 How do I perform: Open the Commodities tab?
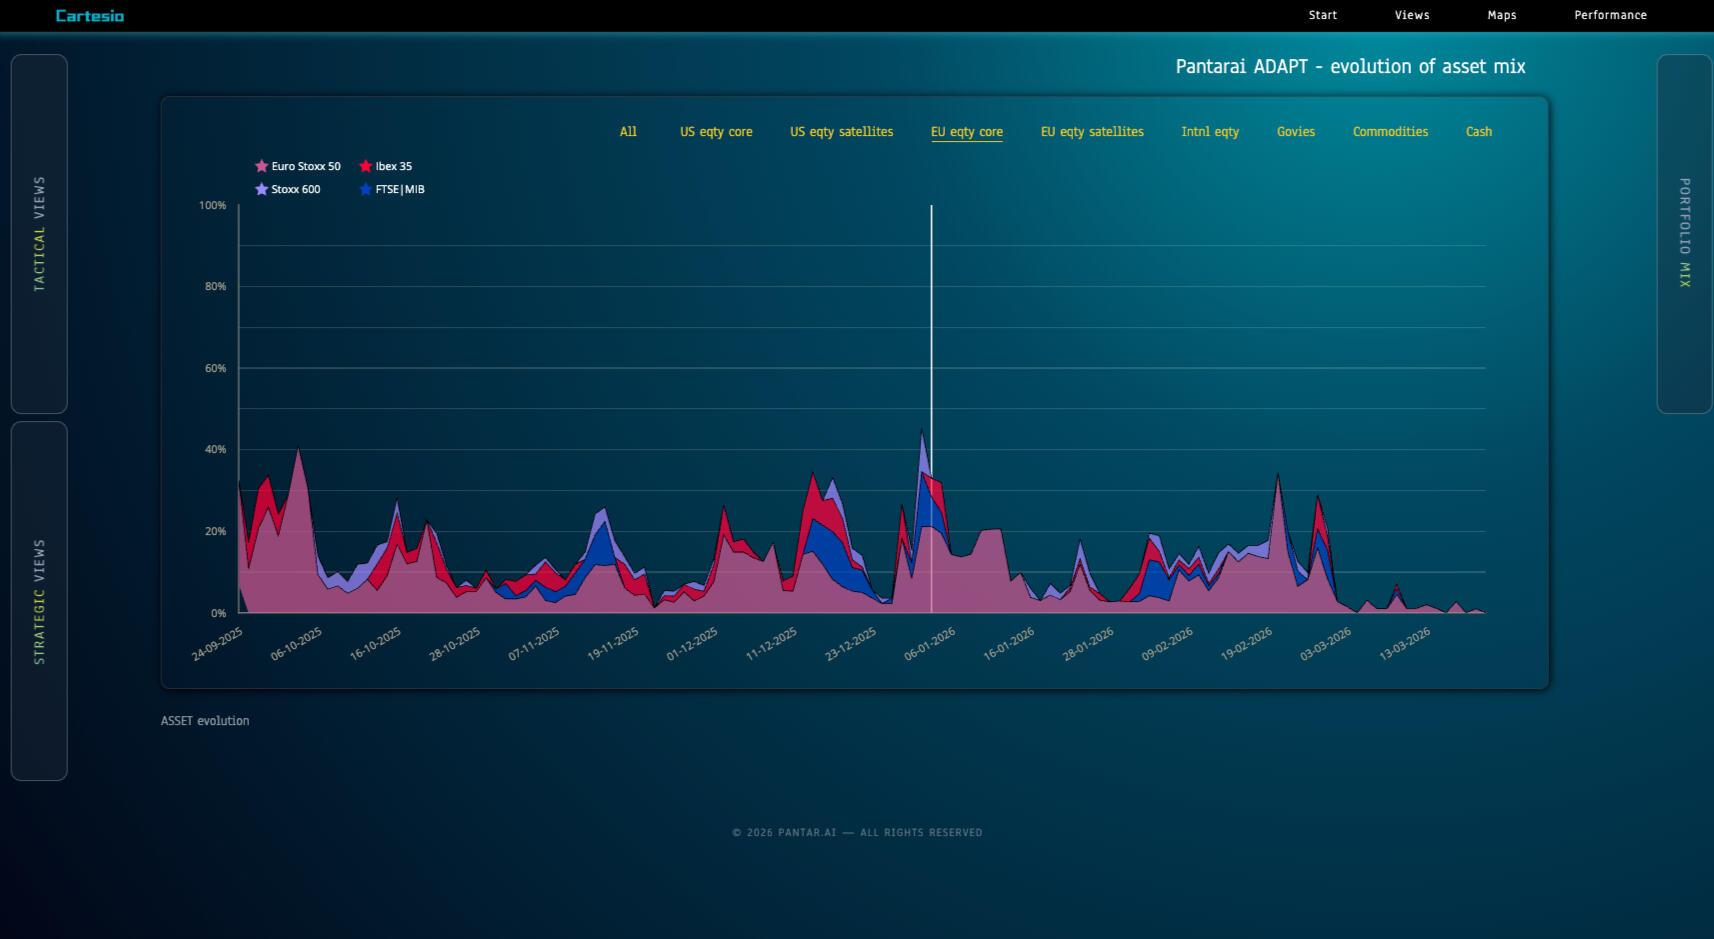pyautogui.click(x=1390, y=132)
